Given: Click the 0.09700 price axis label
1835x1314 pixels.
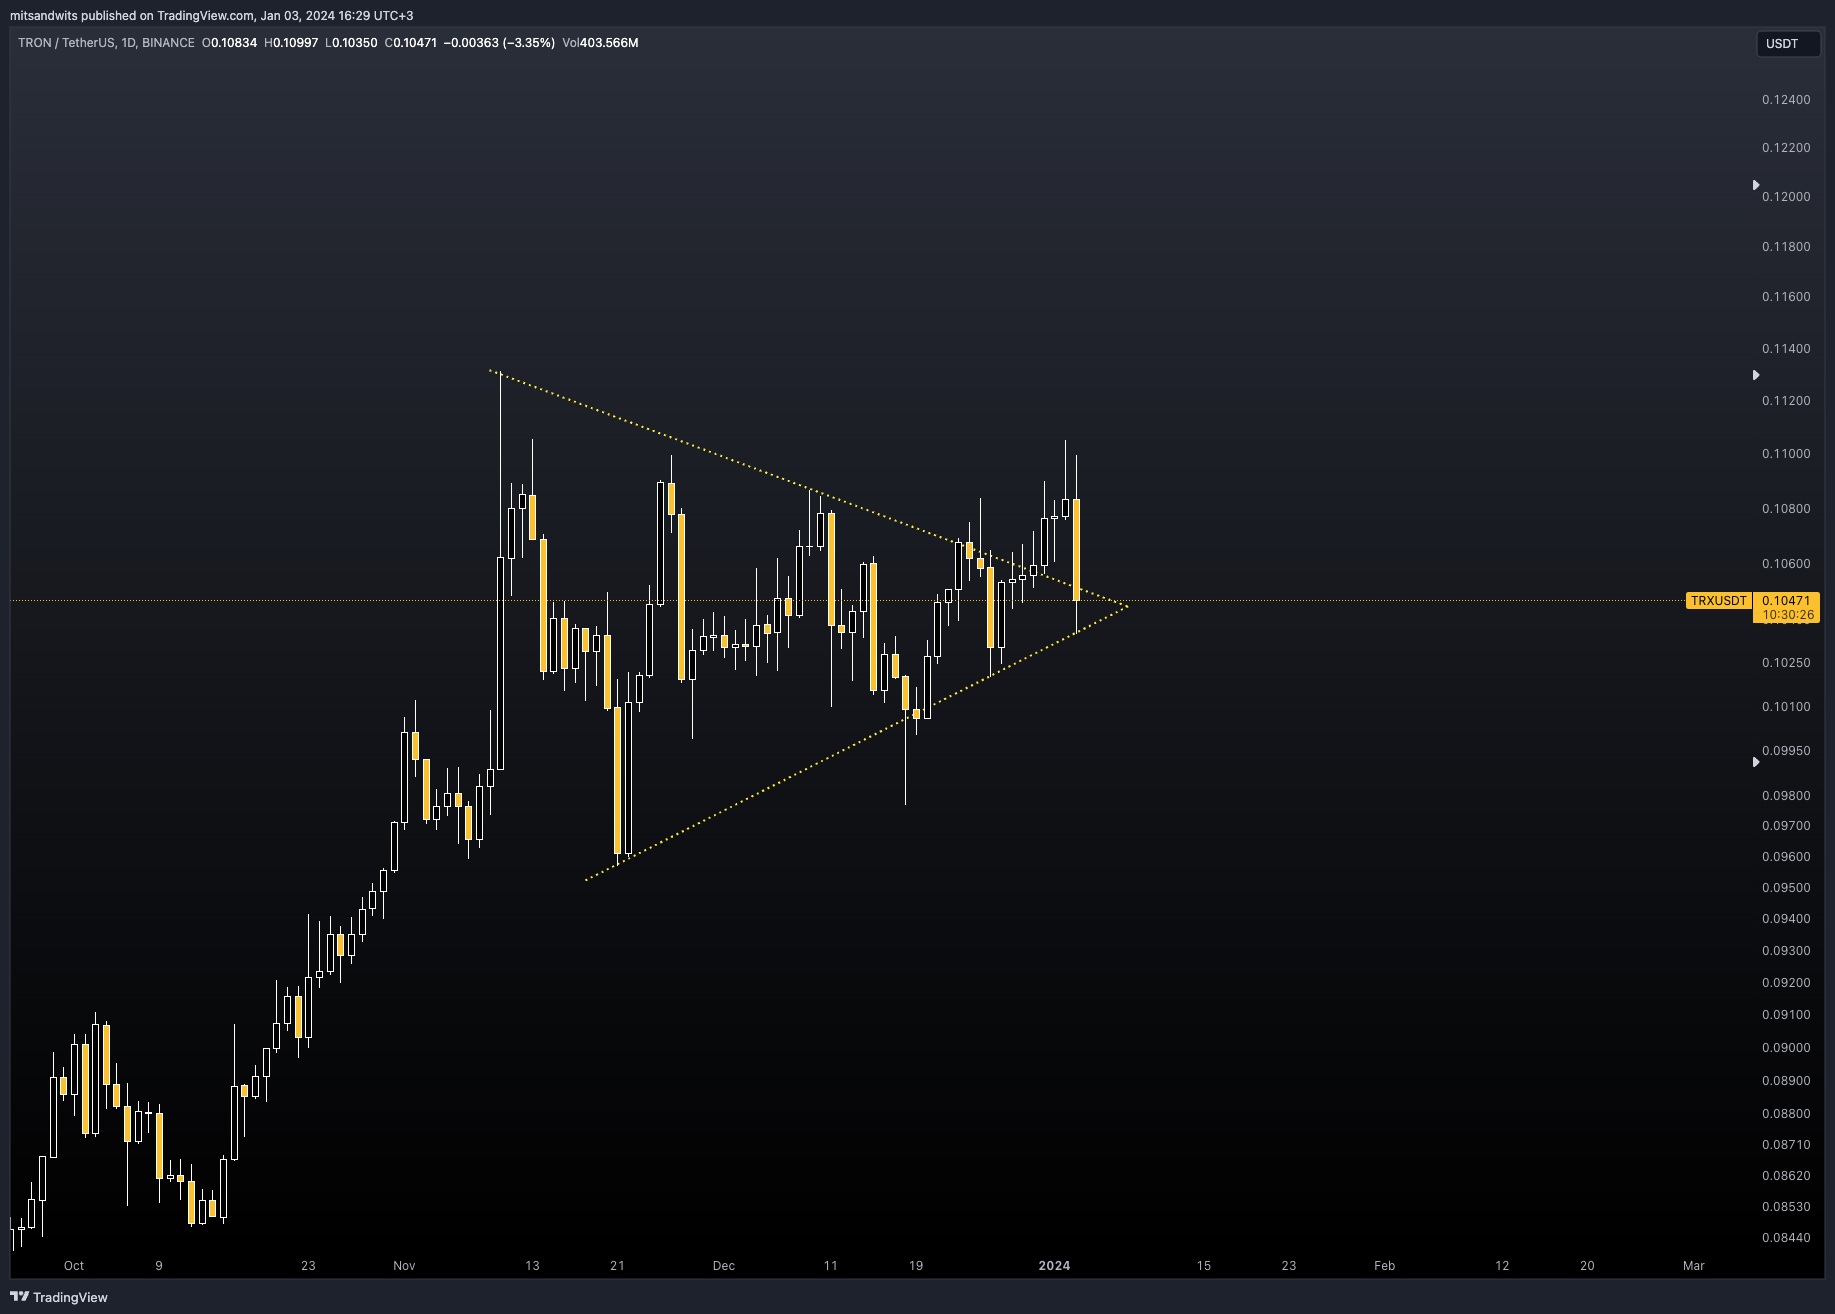Looking at the screenshot, I should pos(1786,826).
